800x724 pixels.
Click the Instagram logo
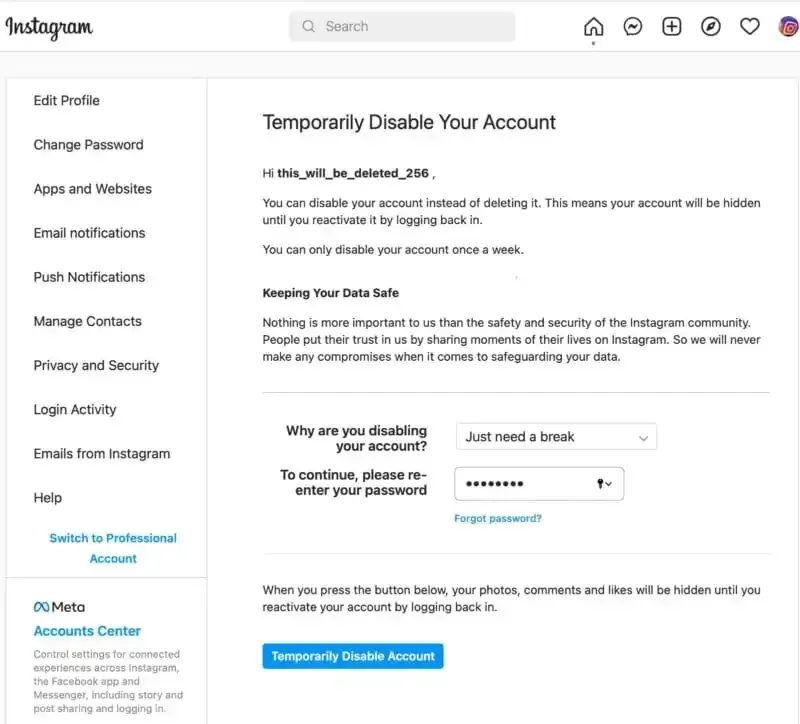tap(49, 28)
